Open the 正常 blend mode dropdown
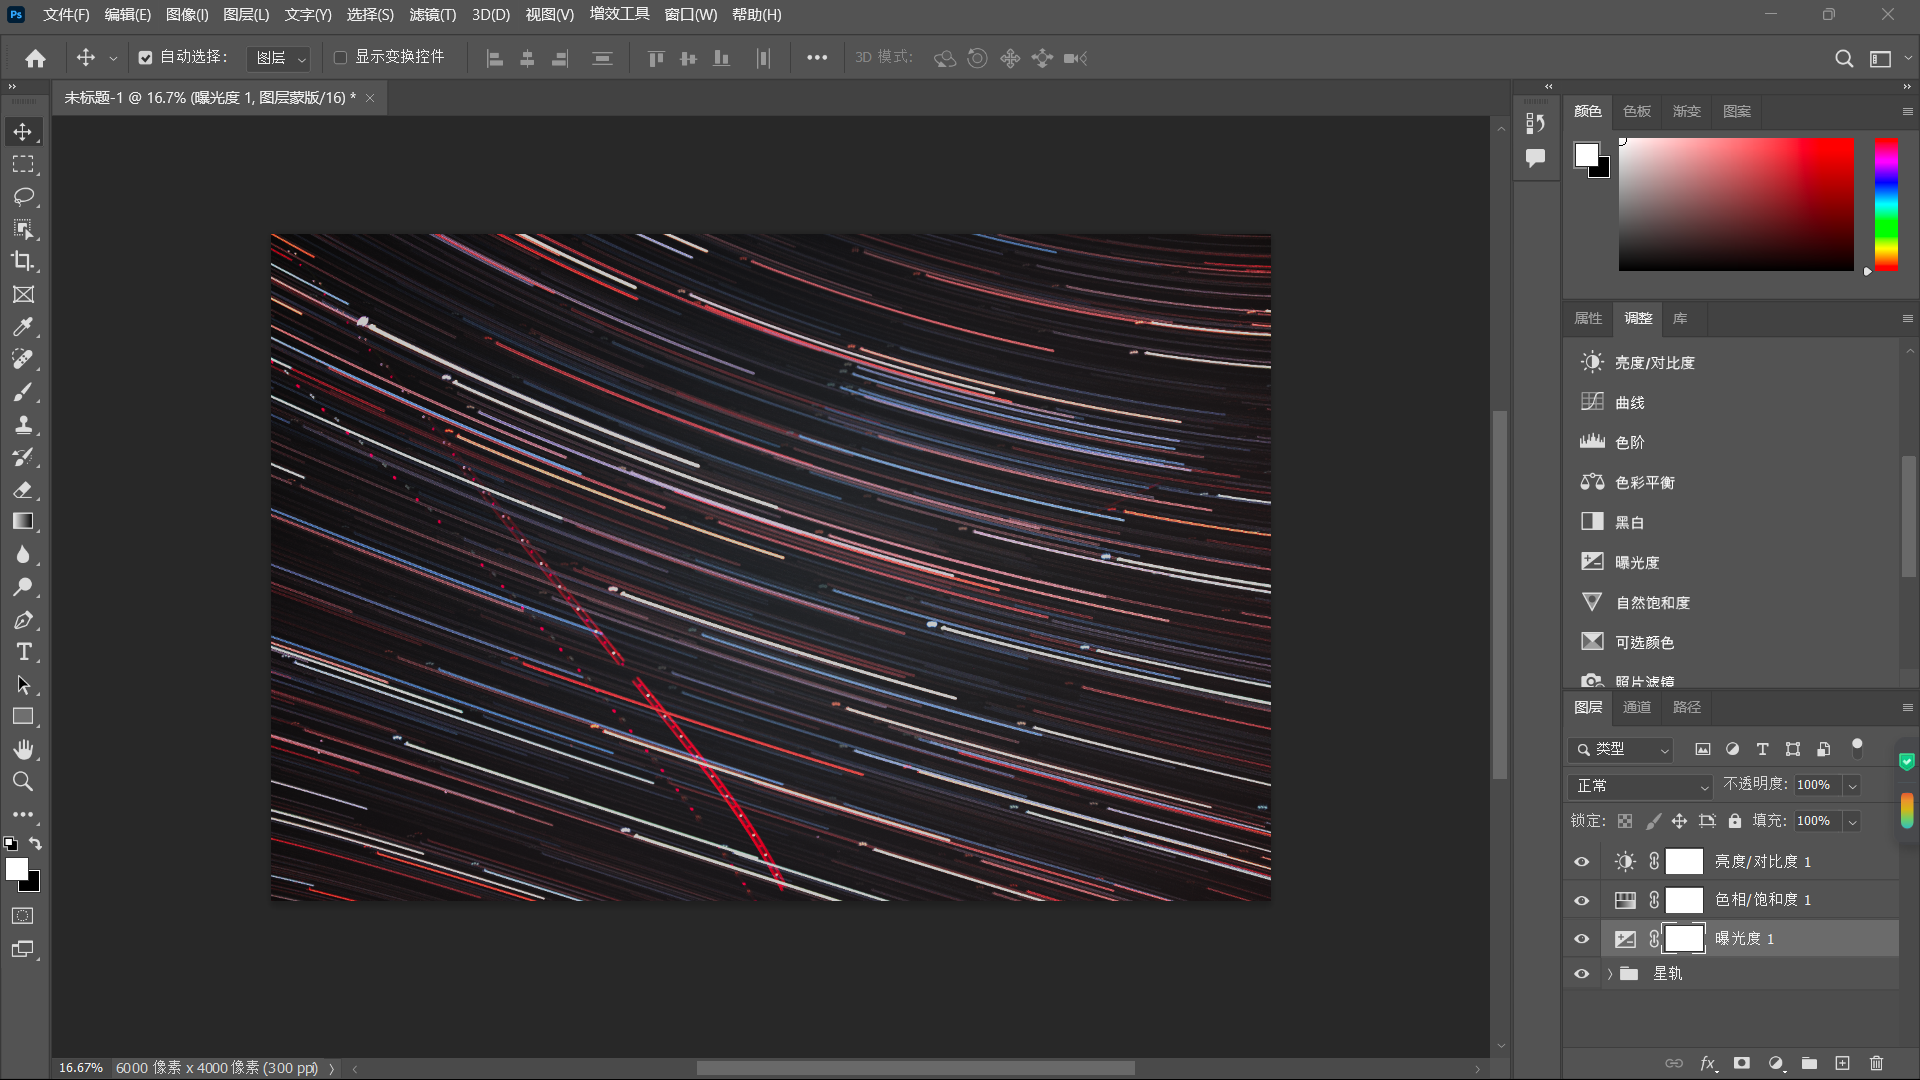Image resolution: width=1920 pixels, height=1080 pixels. [x=1641, y=786]
